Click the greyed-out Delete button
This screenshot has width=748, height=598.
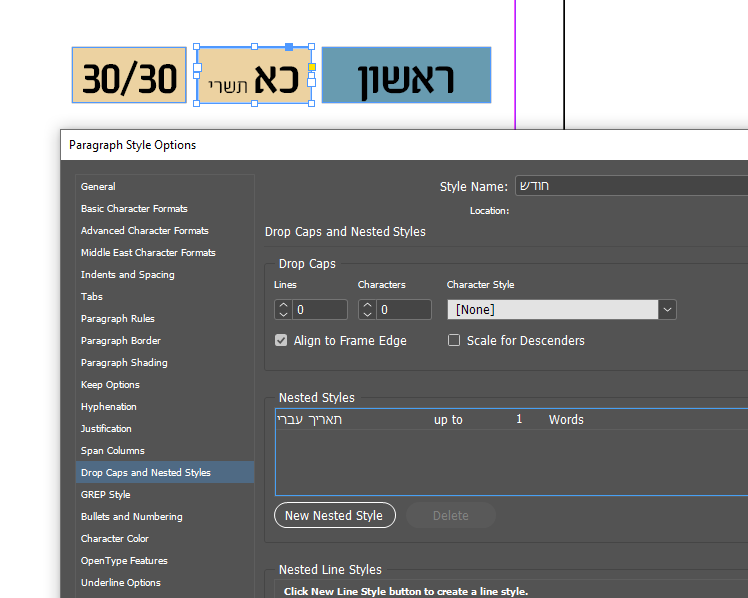click(450, 515)
